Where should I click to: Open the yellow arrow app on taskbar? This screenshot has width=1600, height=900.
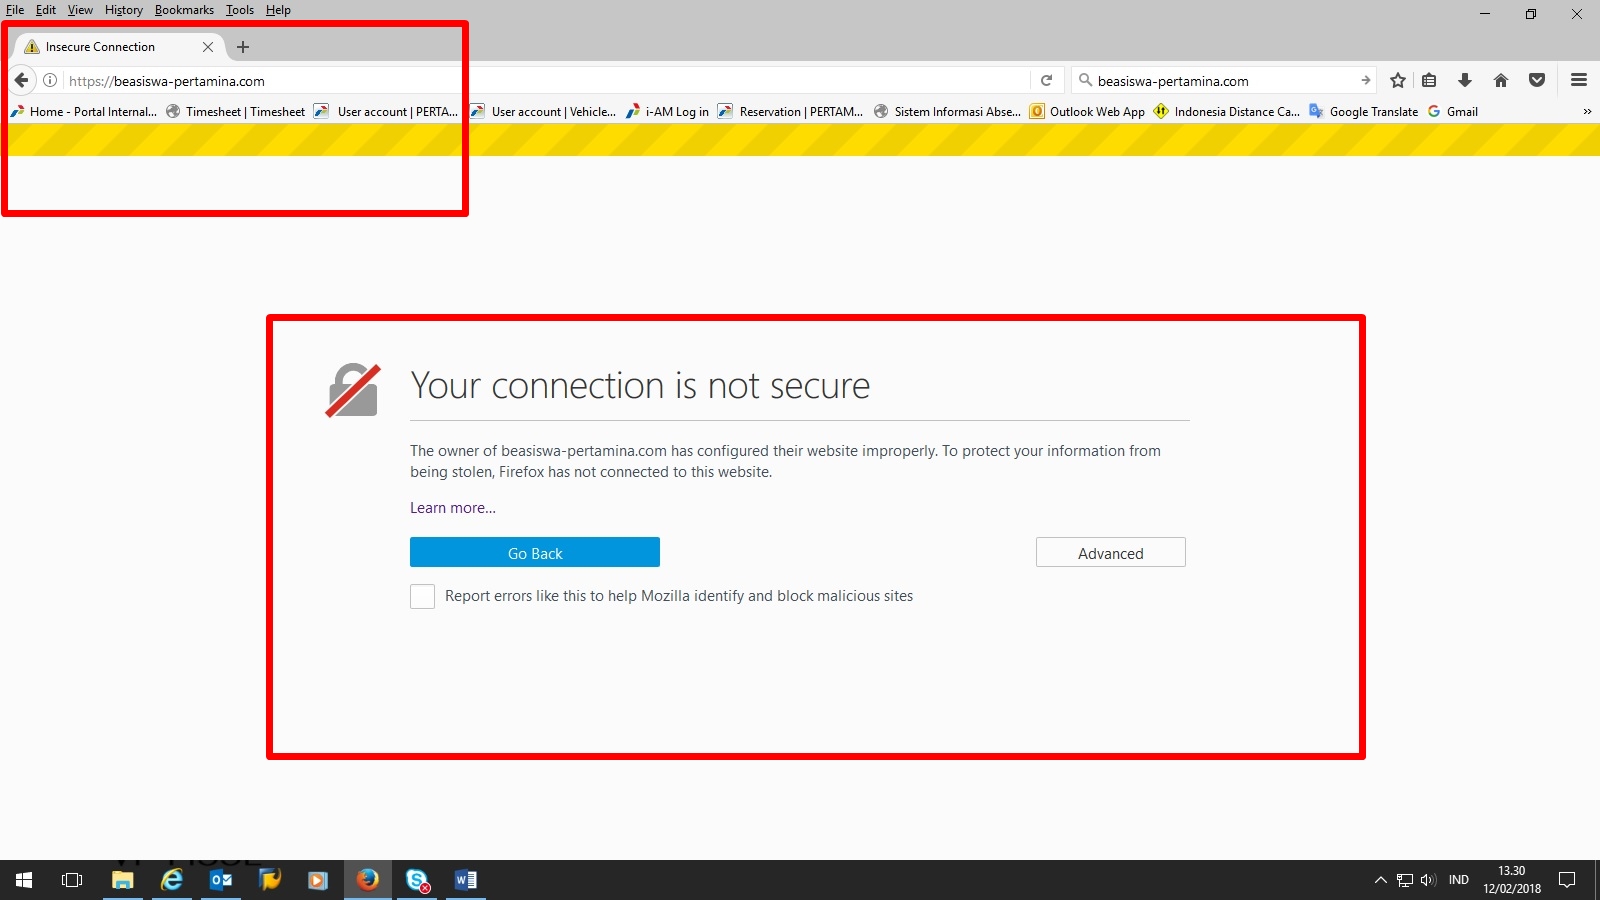coord(270,880)
